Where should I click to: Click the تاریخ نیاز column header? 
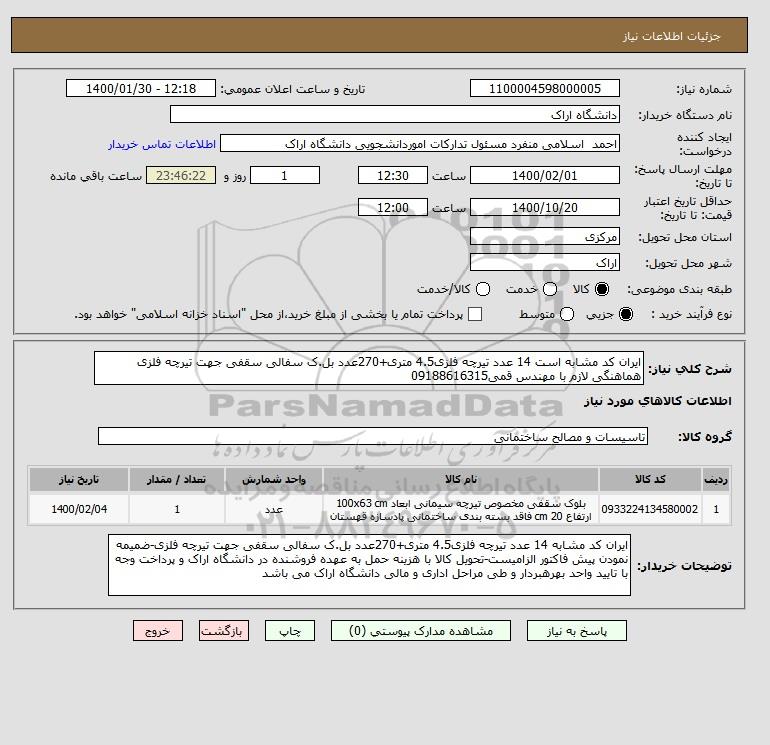point(79,479)
